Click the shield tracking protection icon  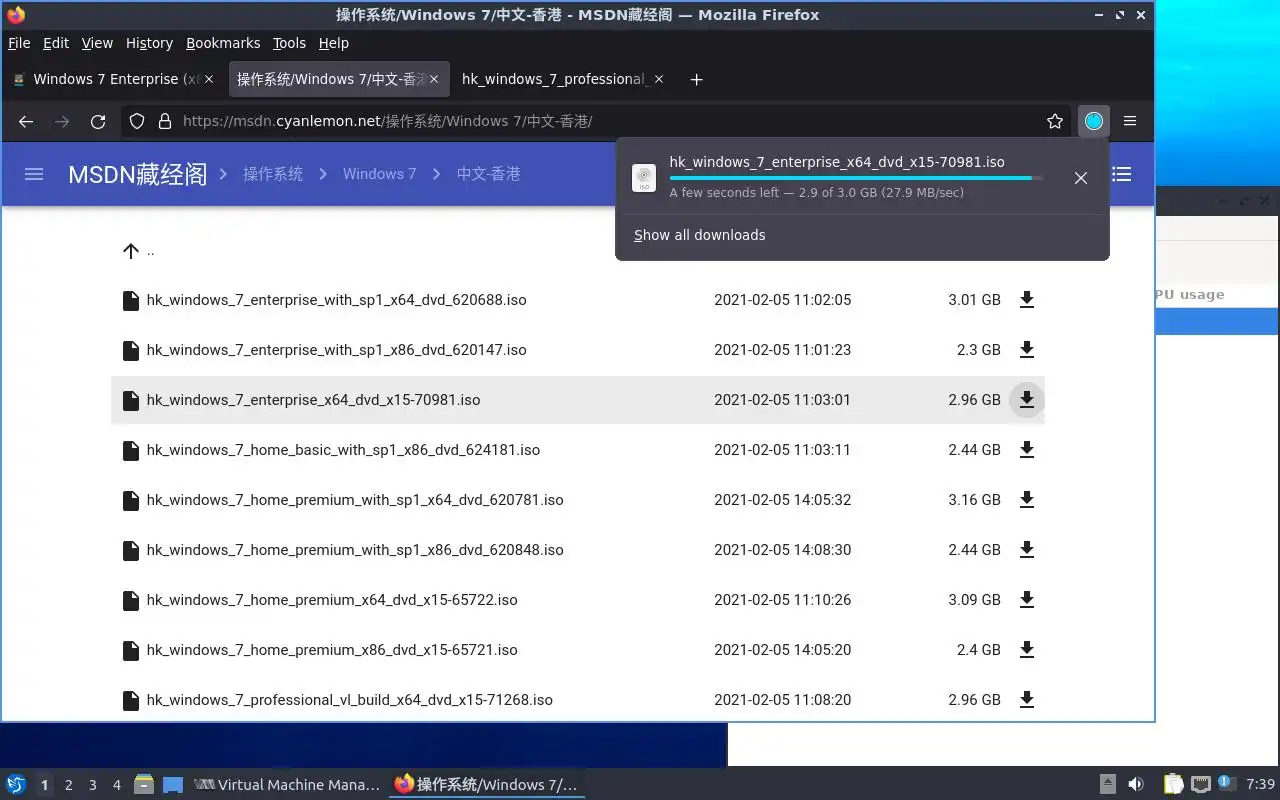pos(138,121)
